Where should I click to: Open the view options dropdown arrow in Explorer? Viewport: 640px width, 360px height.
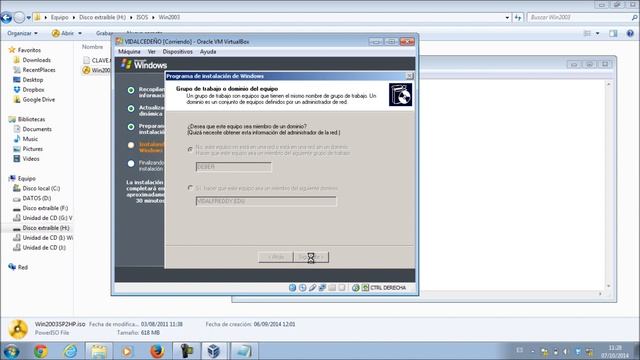(x=598, y=33)
